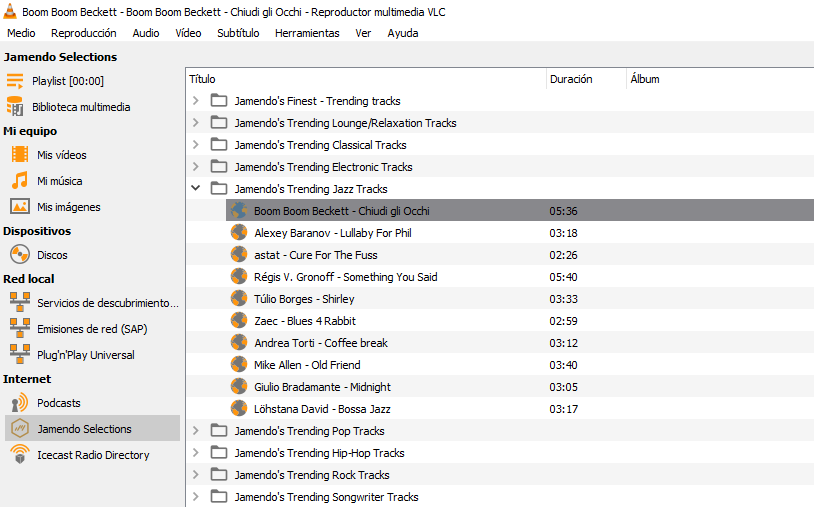Screen dimensions: 814x507
Task: Open Biblioteca multimedia label in sidebar
Action: pos(81,107)
